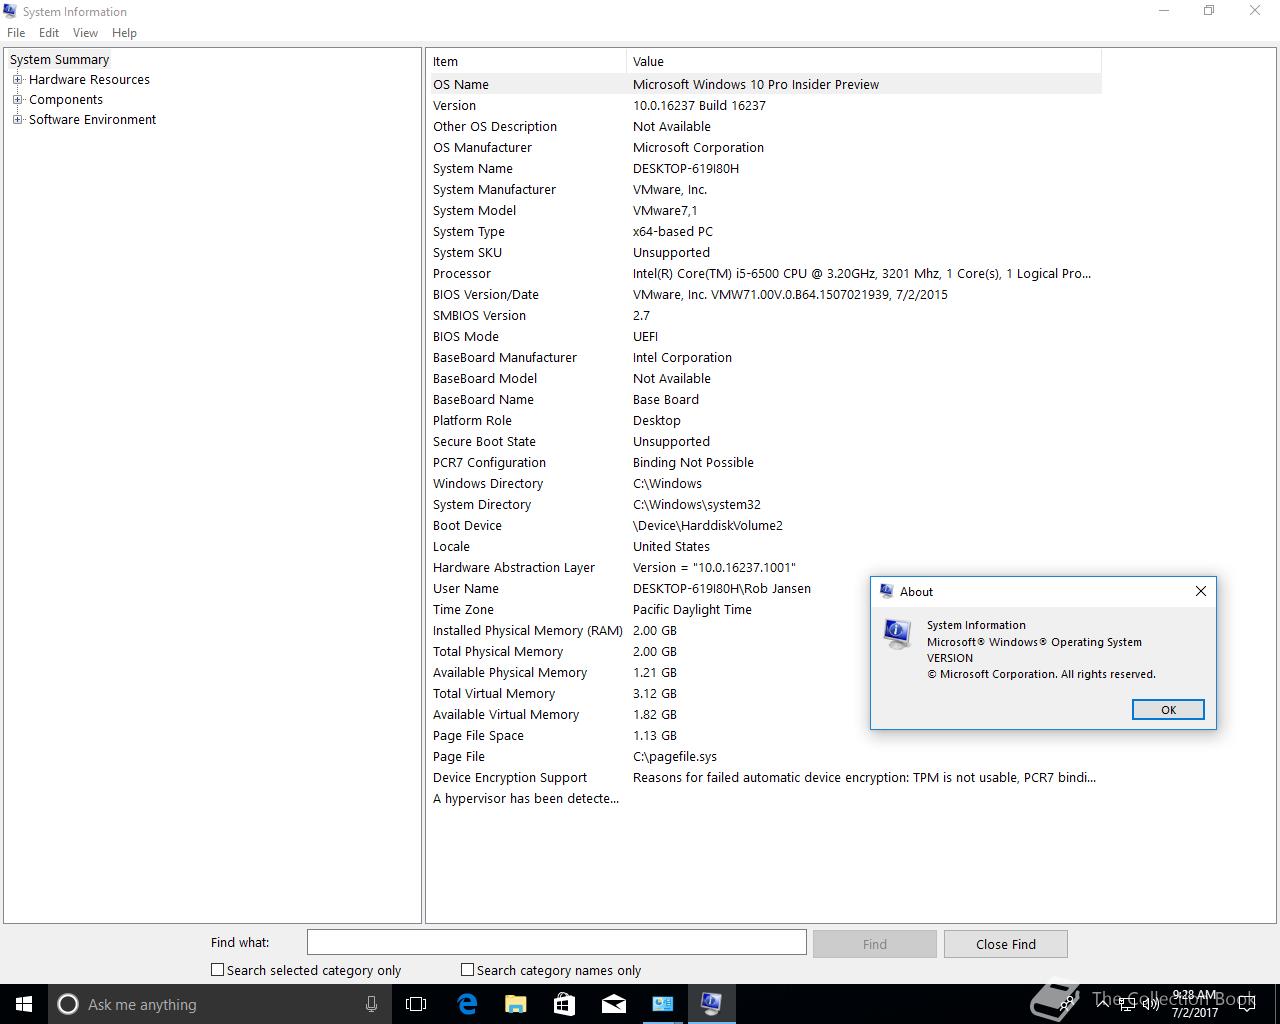Select System Summary in the tree
This screenshot has width=1280, height=1024.
click(59, 59)
